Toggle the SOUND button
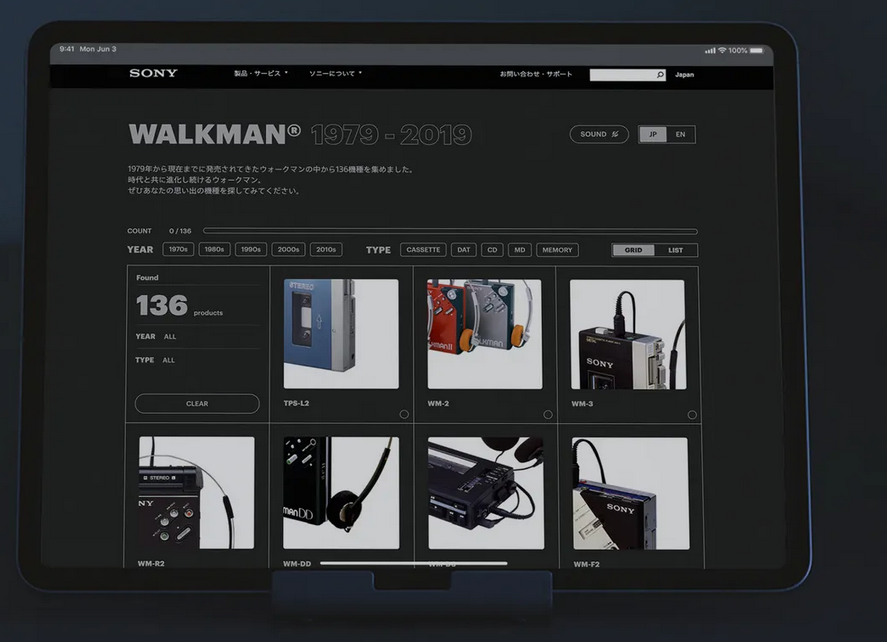Viewport: 887px width, 642px height. pos(599,134)
